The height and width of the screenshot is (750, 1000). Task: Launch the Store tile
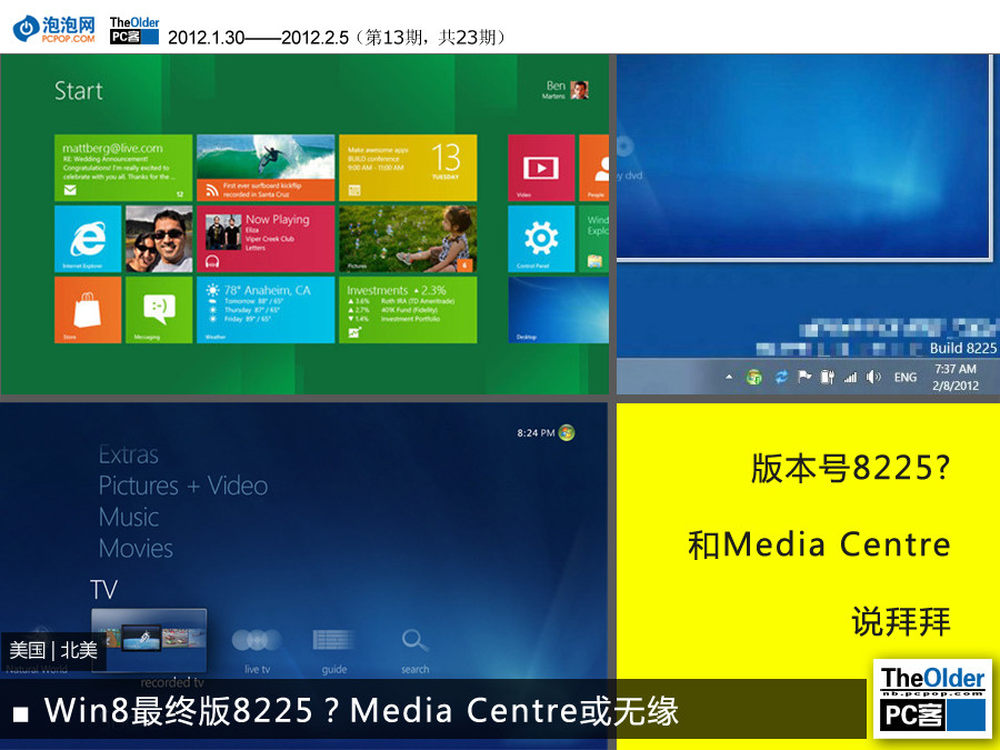pyautogui.click(x=87, y=309)
